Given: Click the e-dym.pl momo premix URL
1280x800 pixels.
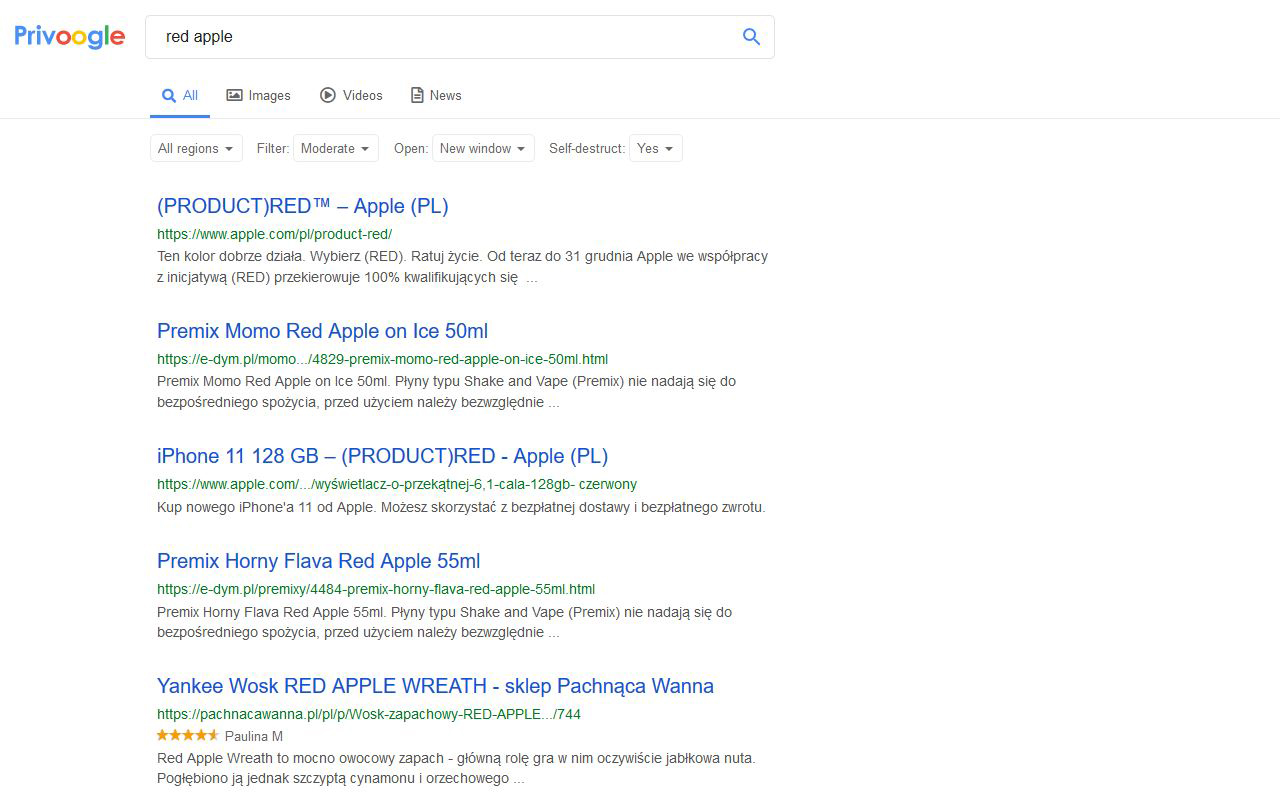Looking at the screenshot, I should [x=382, y=359].
